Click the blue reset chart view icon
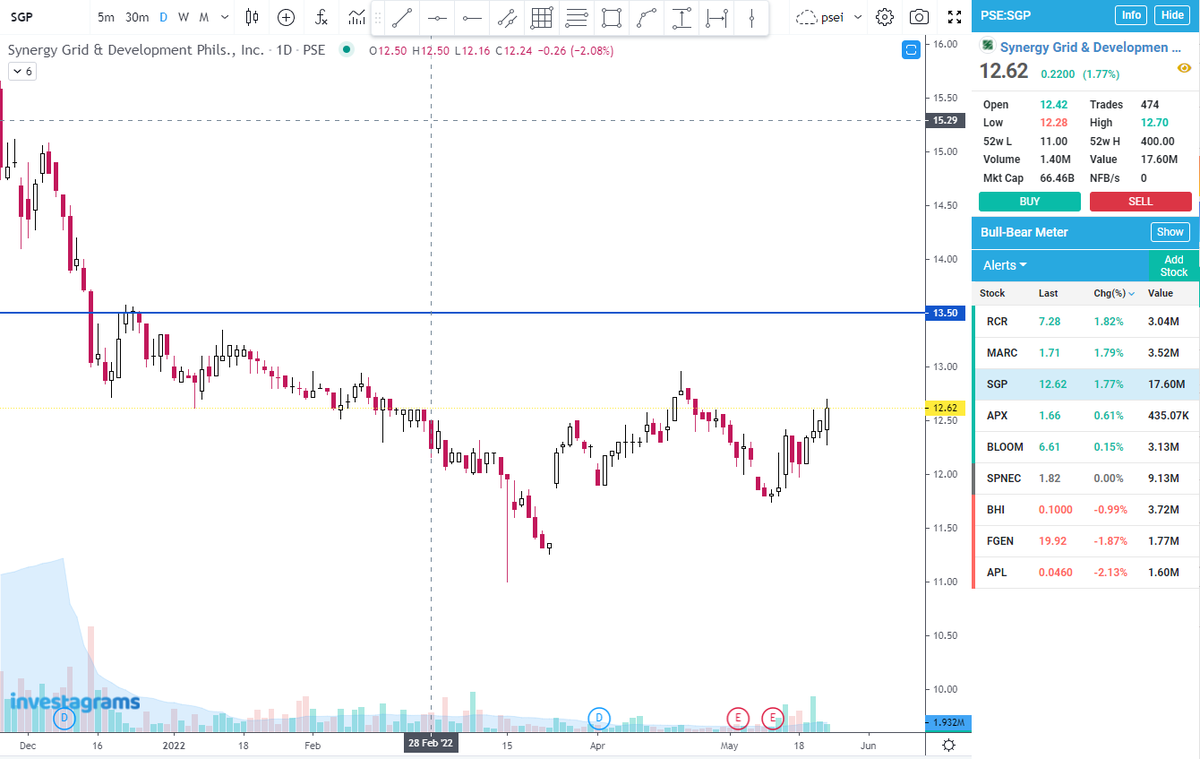The width and height of the screenshot is (1200, 759). click(x=910, y=50)
